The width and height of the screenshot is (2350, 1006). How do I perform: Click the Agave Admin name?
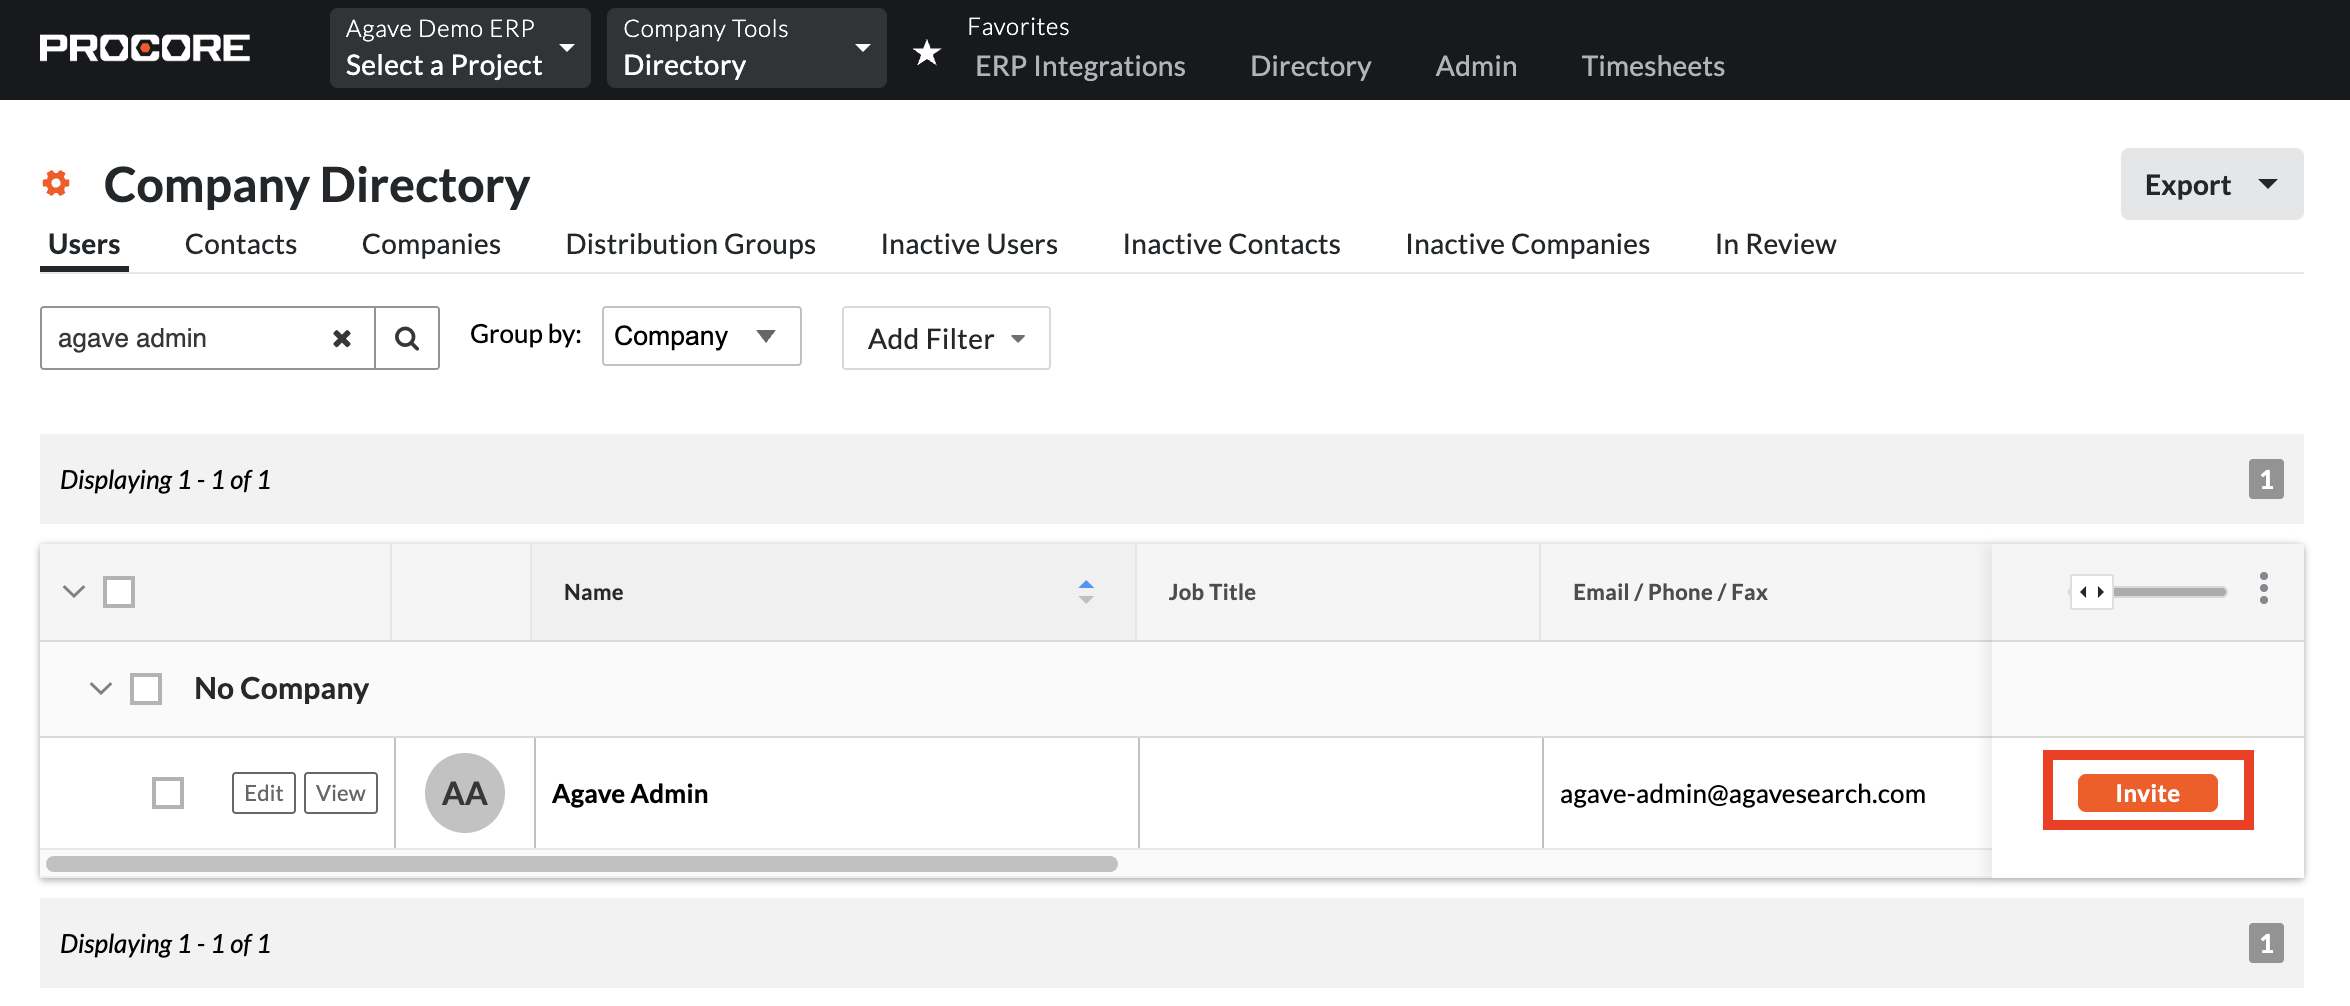coord(630,793)
